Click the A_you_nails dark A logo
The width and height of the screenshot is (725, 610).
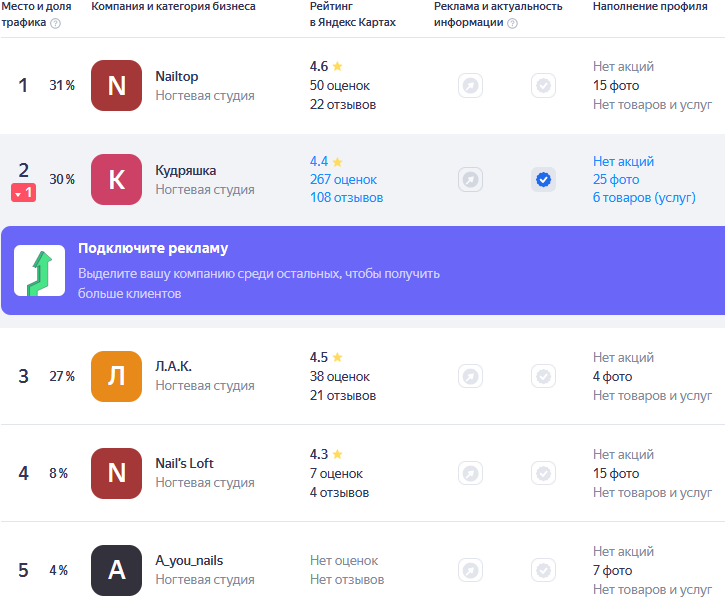(117, 571)
